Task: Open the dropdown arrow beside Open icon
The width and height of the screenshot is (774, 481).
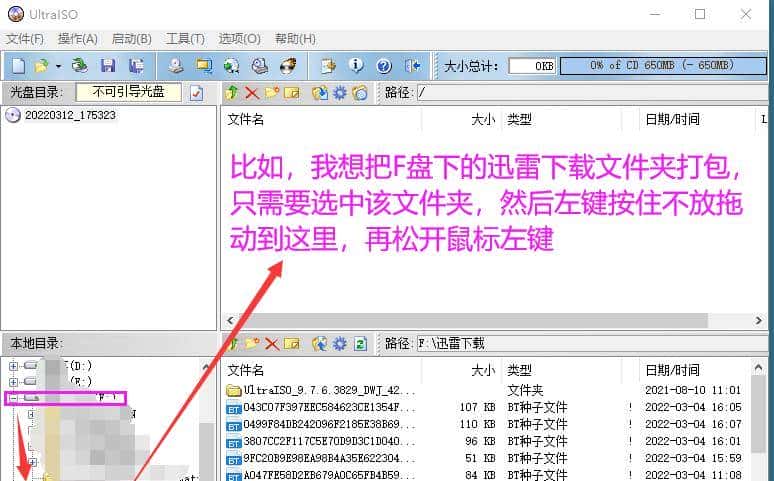Action: point(58,66)
